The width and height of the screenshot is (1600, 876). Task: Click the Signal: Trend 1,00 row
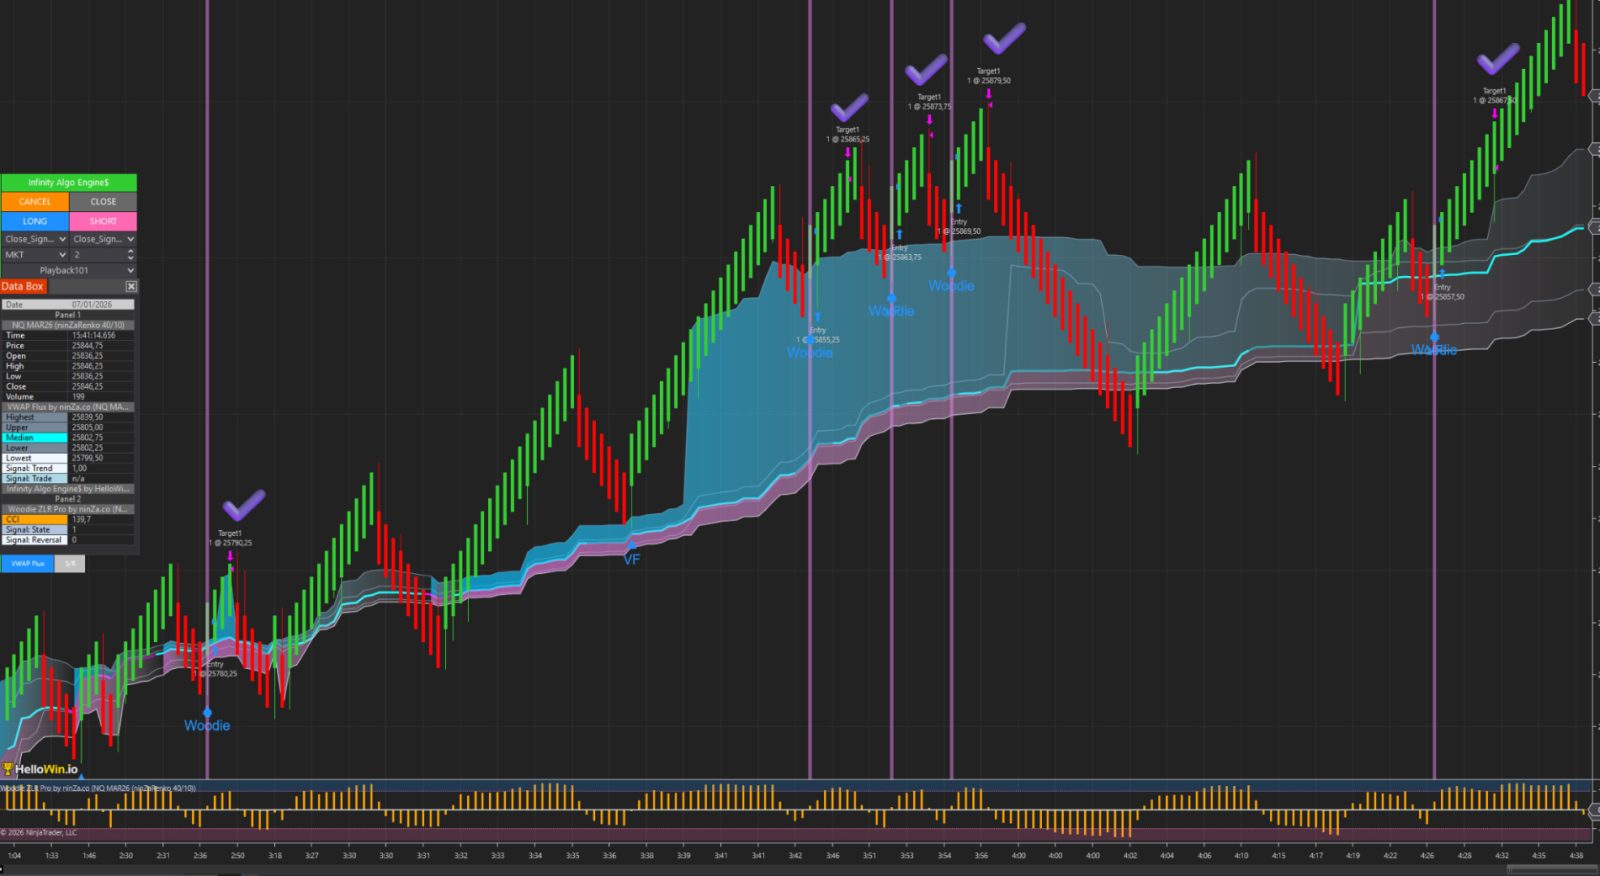(68, 468)
